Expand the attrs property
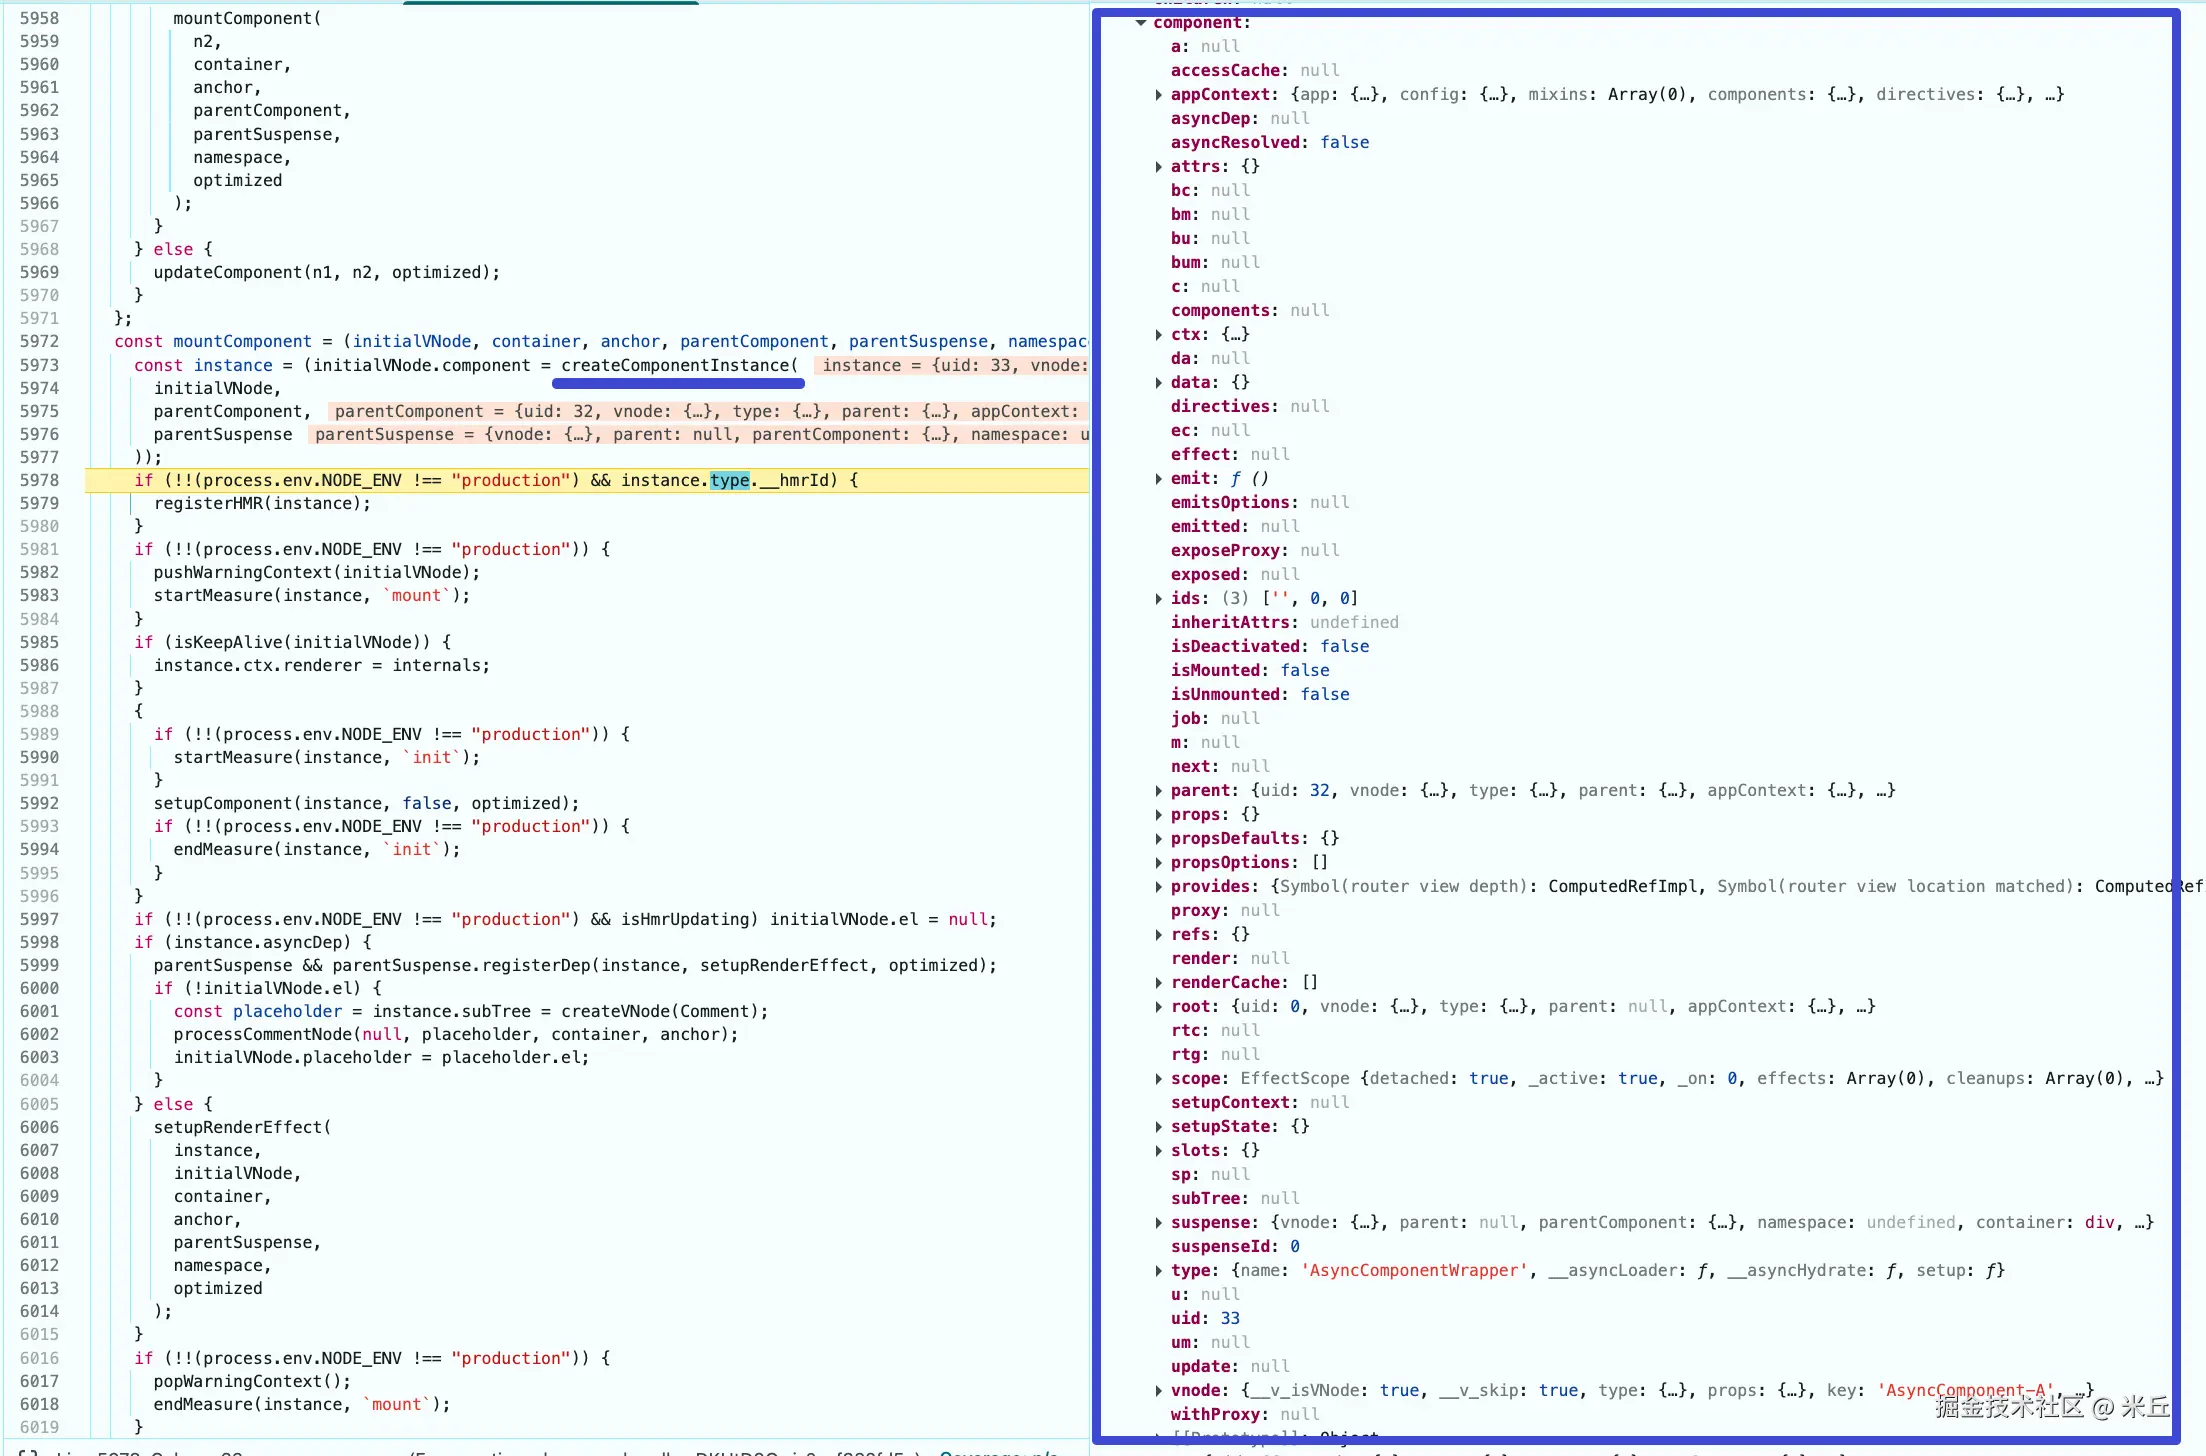This screenshot has width=2206, height=1456. 1158,167
